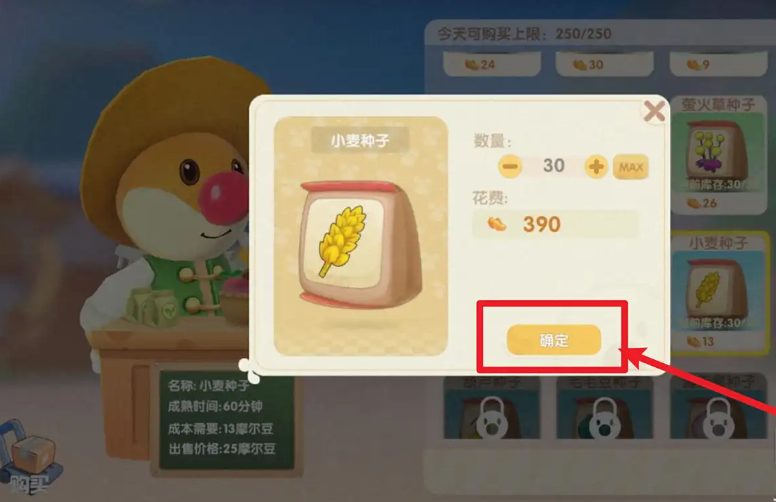Click the first locked seed slot
Image resolution: width=776 pixels, height=502 pixels.
(x=492, y=407)
